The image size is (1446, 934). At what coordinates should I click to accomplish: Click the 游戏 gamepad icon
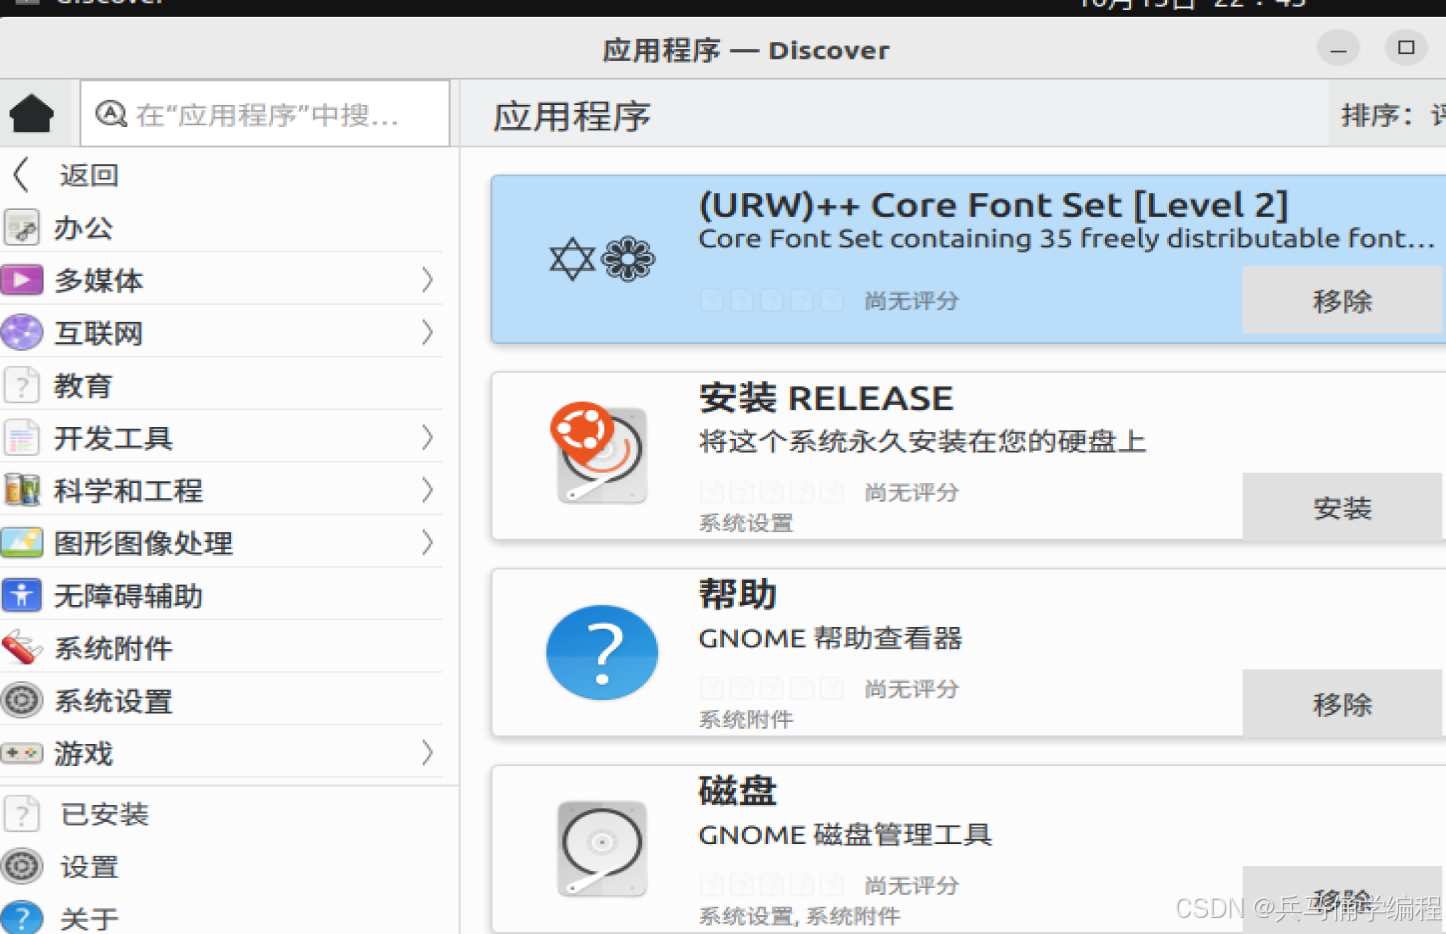point(22,753)
